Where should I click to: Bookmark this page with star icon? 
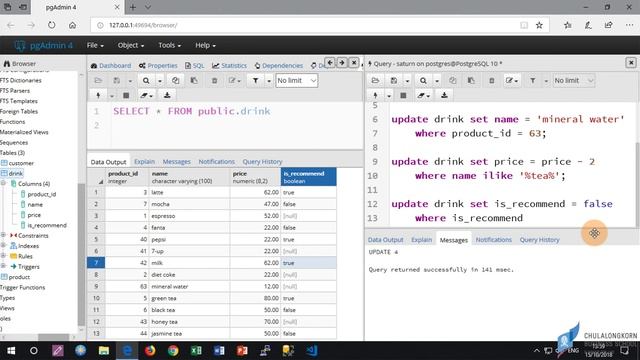point(539,25)
